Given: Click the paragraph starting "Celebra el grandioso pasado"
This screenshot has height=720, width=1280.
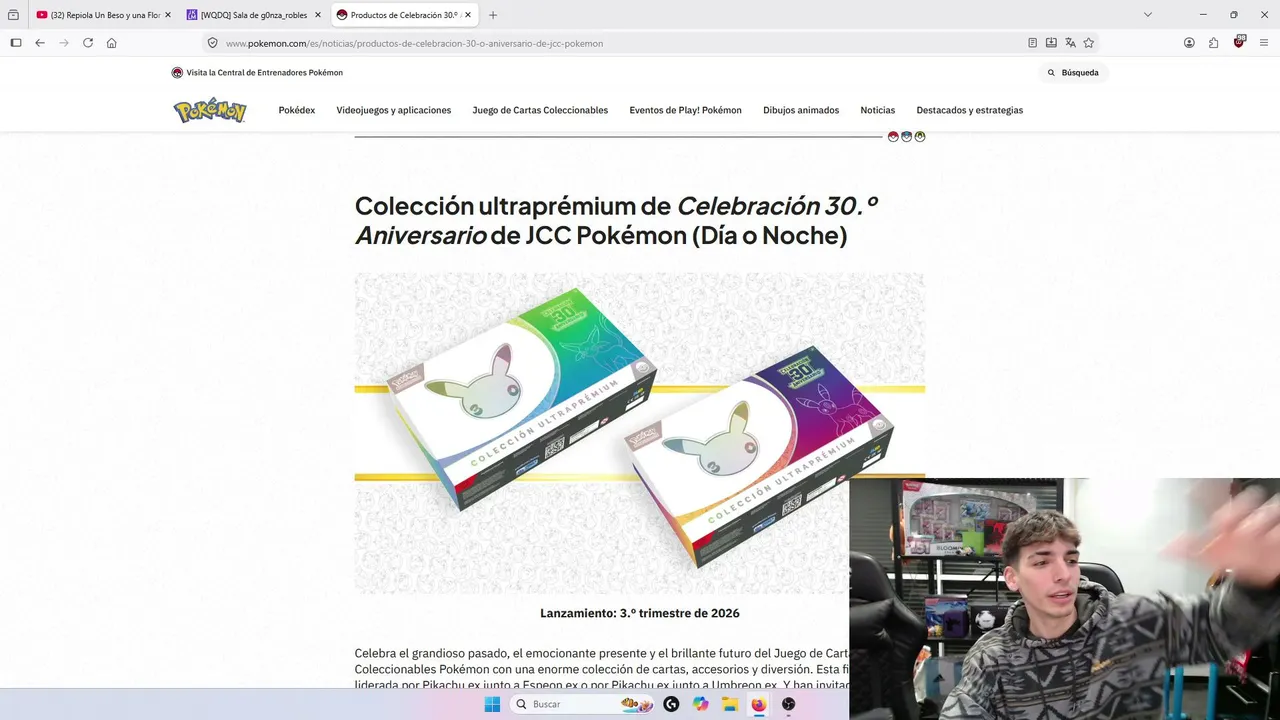Looking at the screenshot, I should click(602, 669).
